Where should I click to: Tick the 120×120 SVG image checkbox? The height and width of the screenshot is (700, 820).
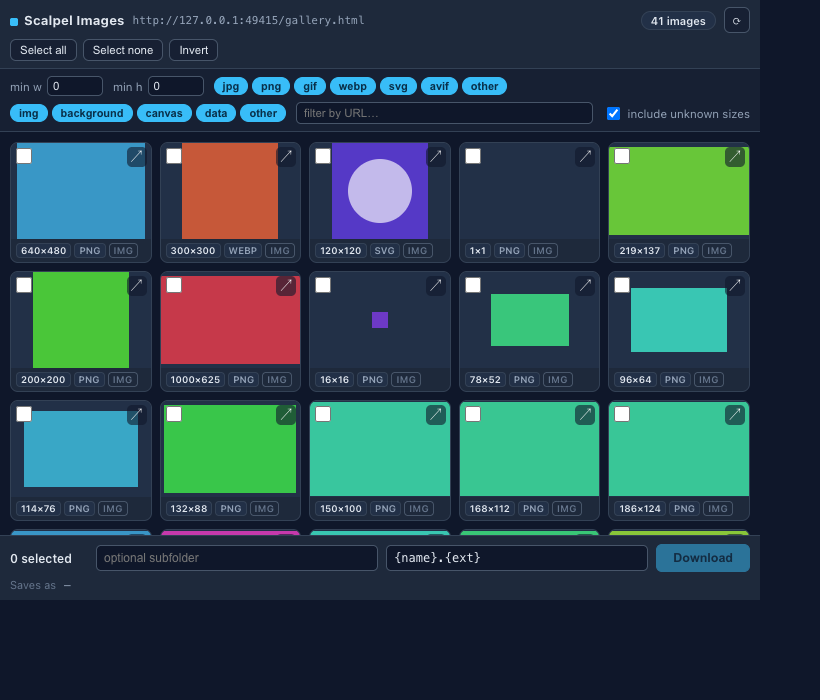(x=323, y=156)
